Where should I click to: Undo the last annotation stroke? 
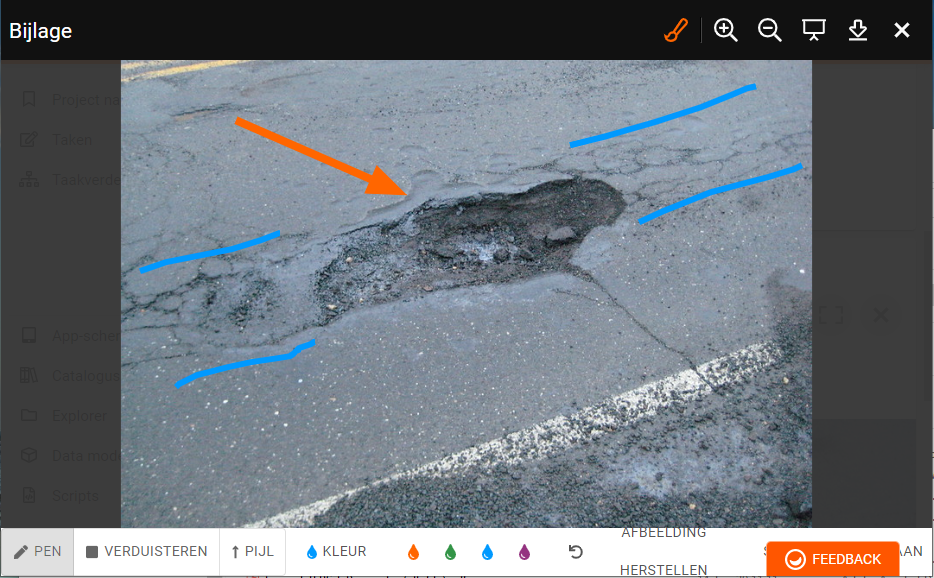pyautogui.click(x=575, y=552)
